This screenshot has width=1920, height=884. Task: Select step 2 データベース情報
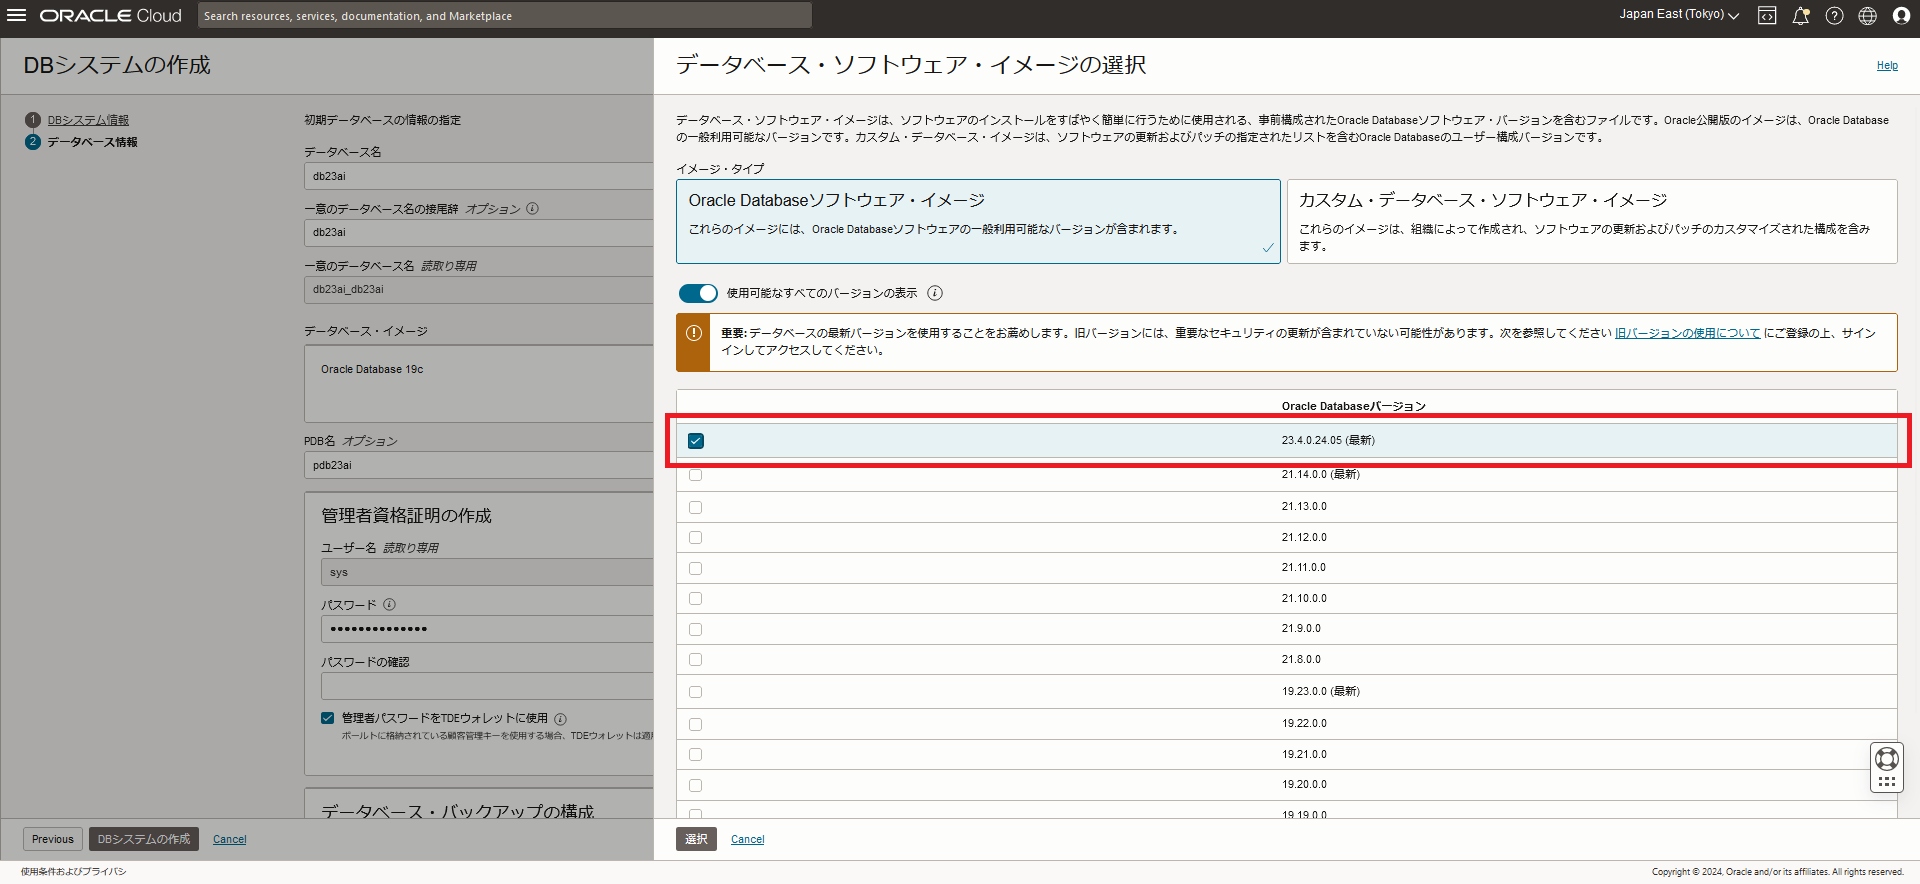[x=92, y=142]
